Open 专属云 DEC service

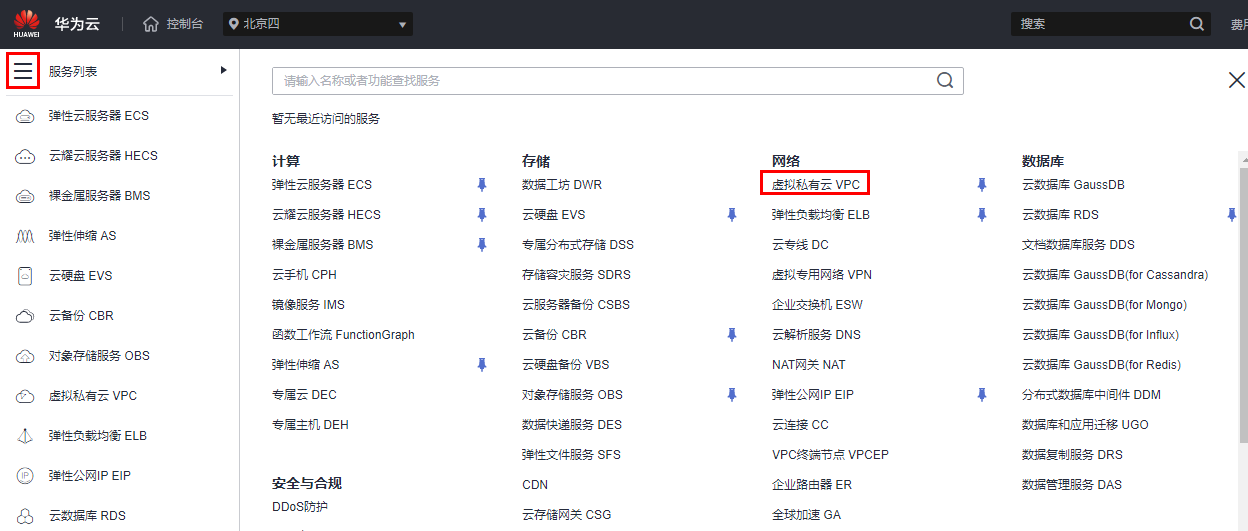pyautogui.click(x=304, y=395)
